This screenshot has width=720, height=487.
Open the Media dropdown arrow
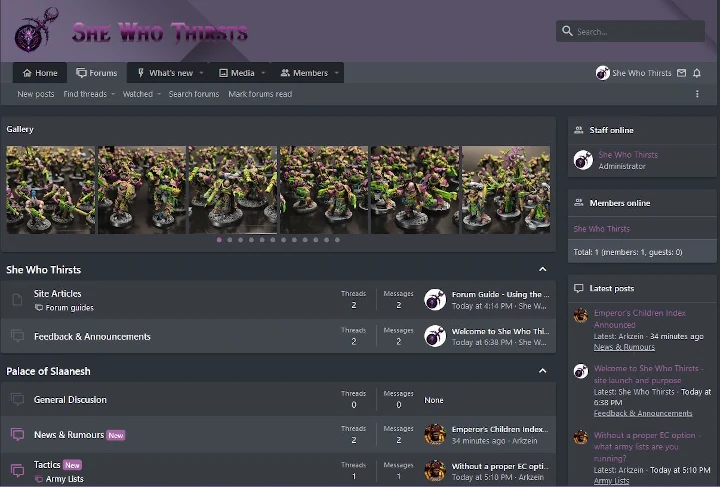pyautogui.click(x=263, y=73)
